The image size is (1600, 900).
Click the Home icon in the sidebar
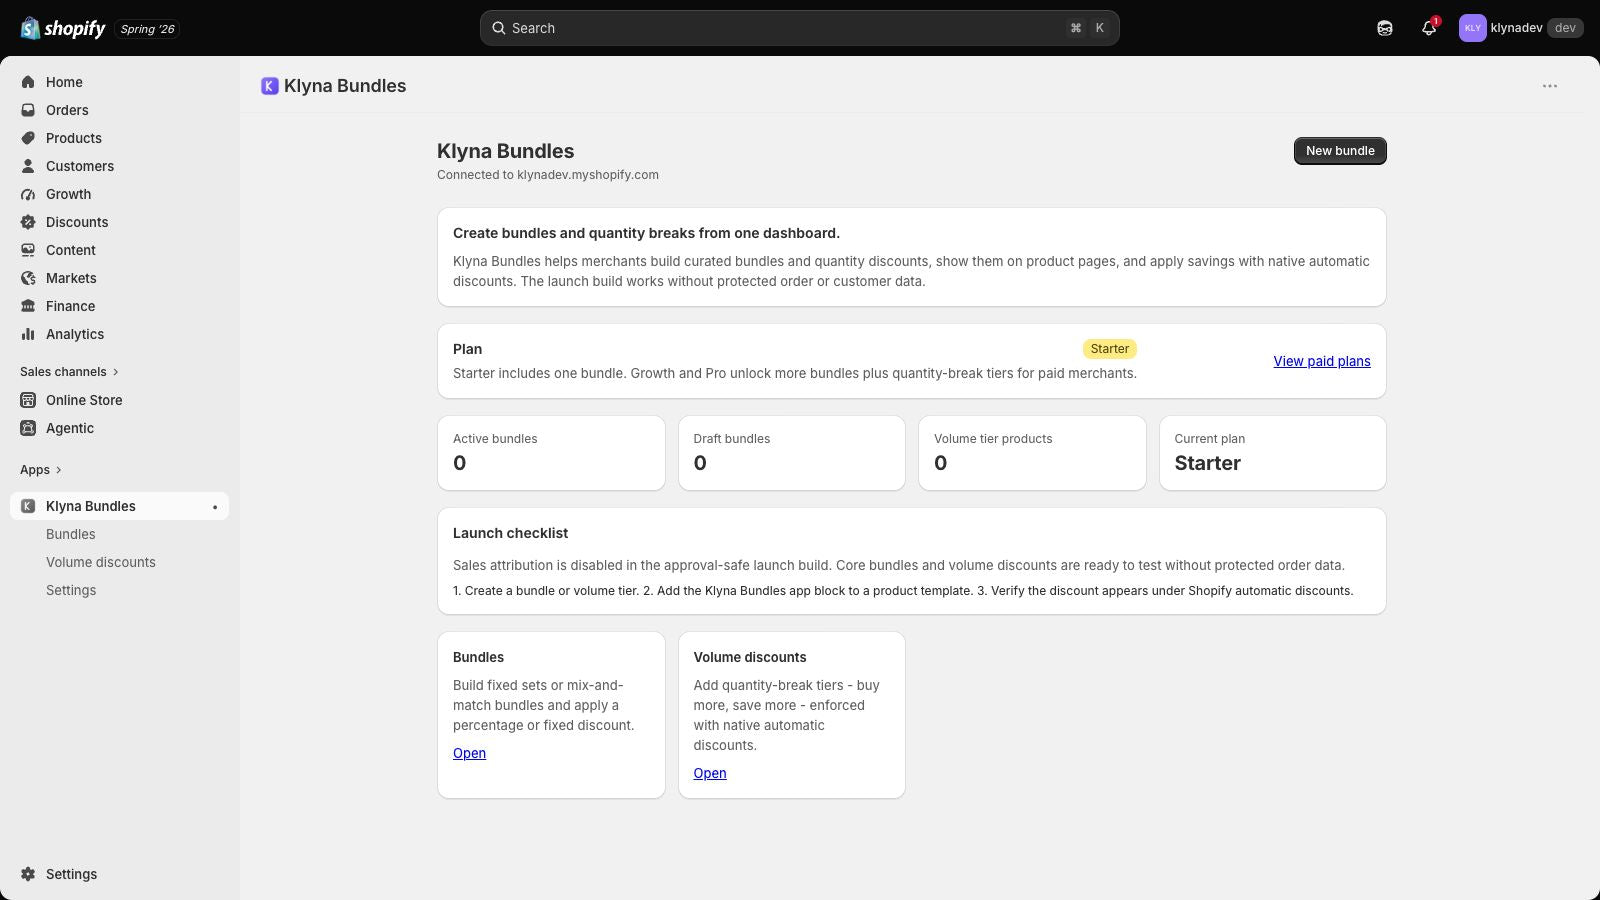[x=28, y=82]
